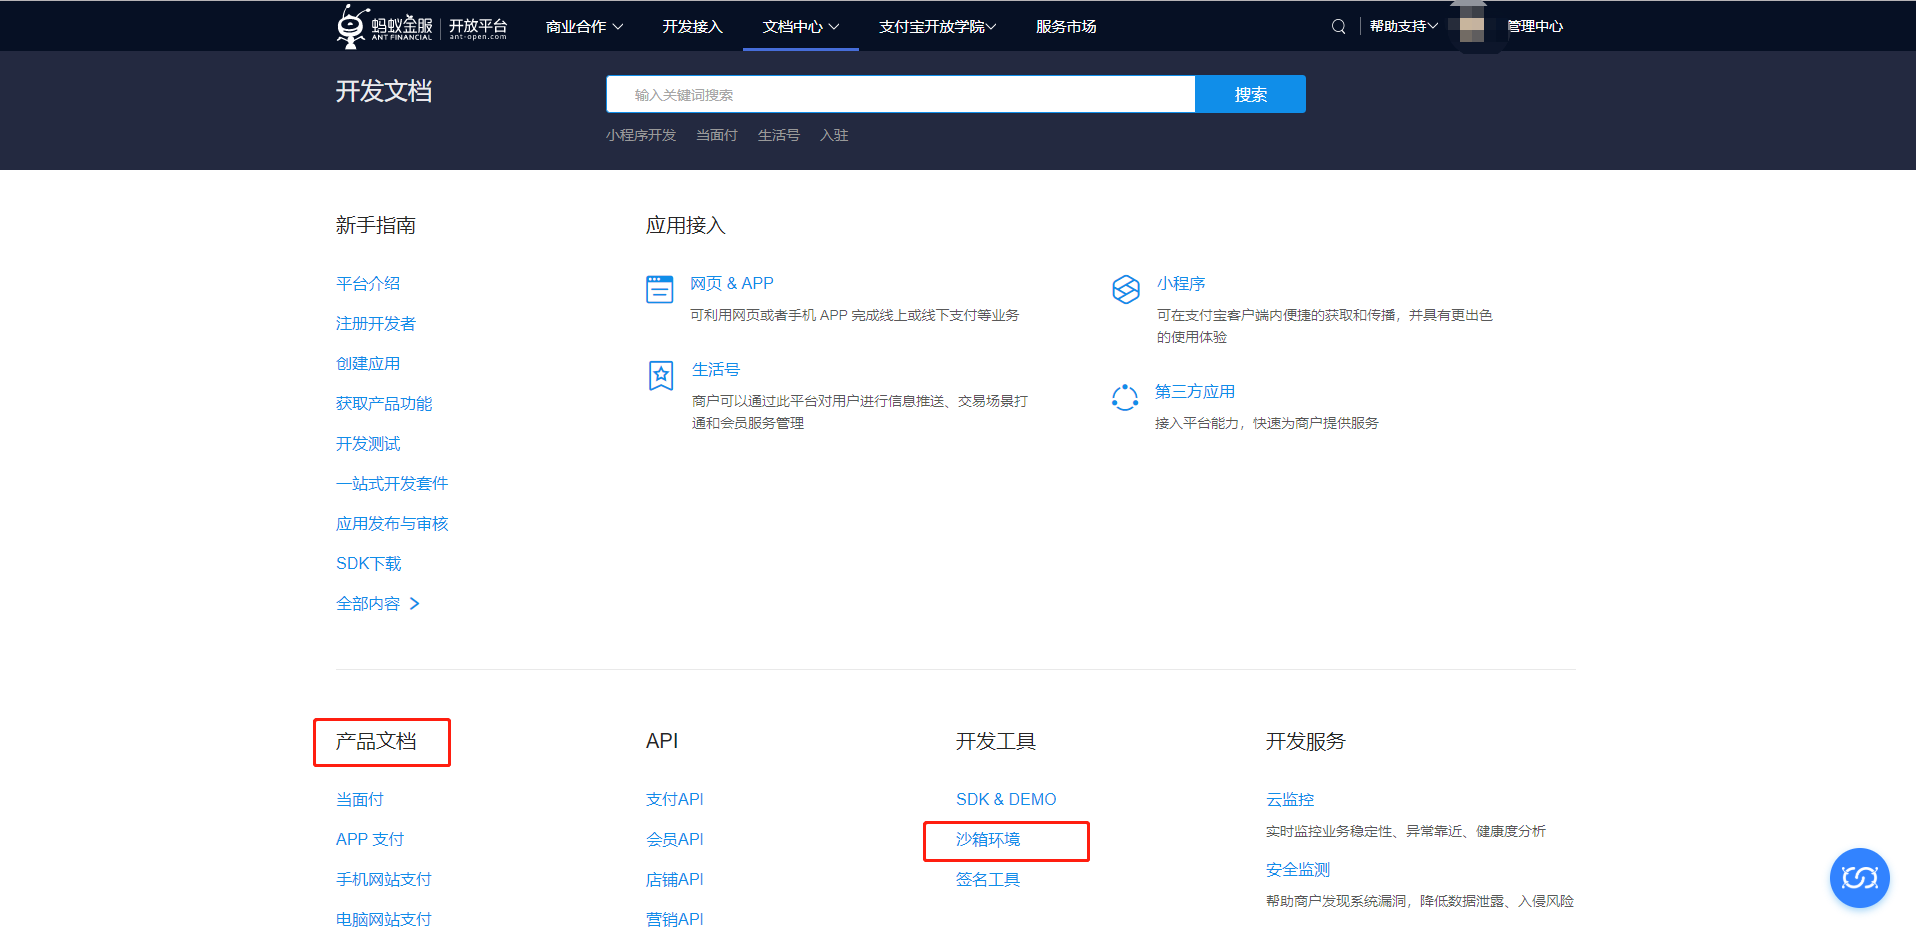Open the 沙箱环境 link

(988, 840)
